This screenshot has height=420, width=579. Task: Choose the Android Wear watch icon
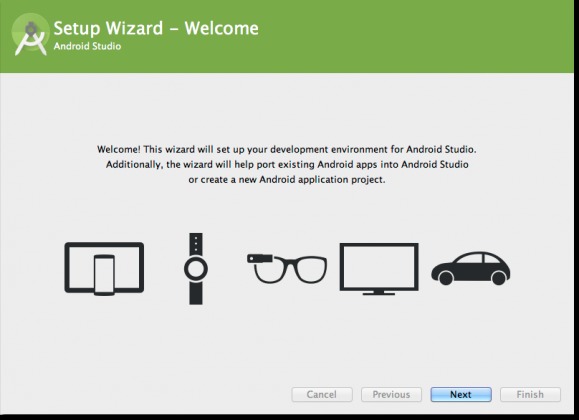click(x=196, y=269)
